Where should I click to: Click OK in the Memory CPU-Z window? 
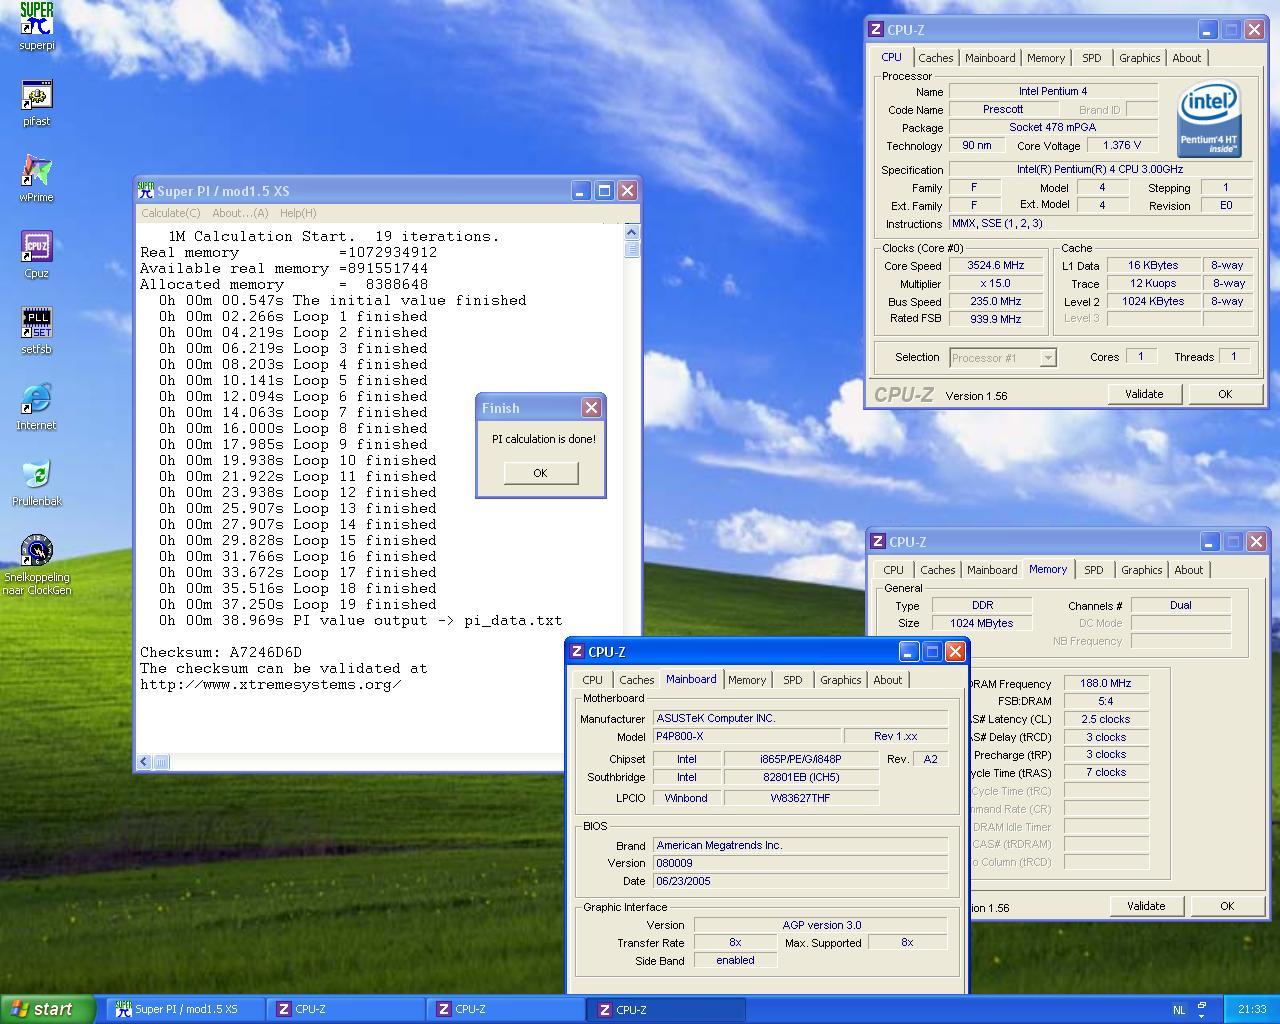1227,906
